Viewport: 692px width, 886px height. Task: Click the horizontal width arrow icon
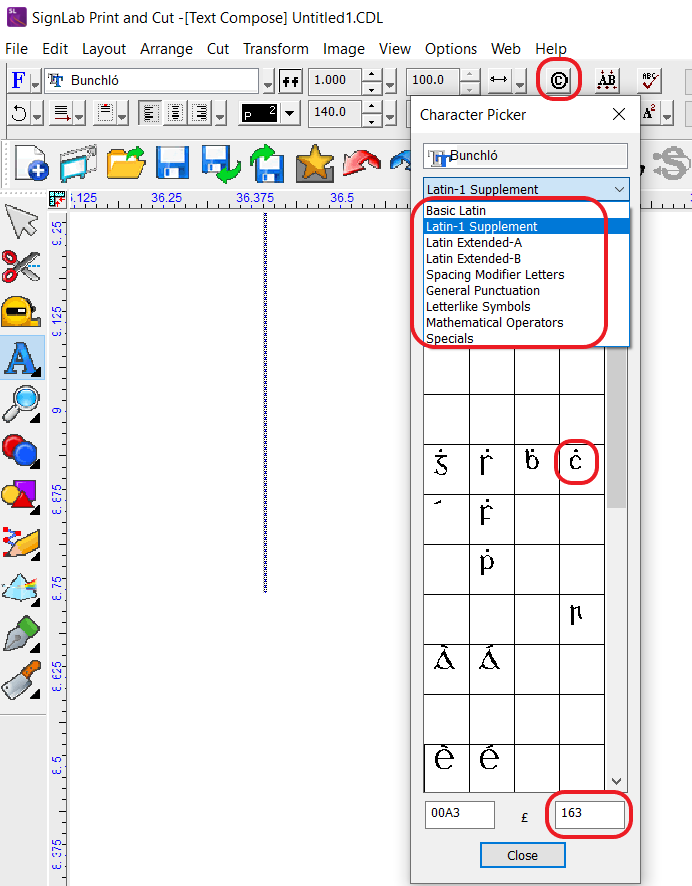coord(498,80)
